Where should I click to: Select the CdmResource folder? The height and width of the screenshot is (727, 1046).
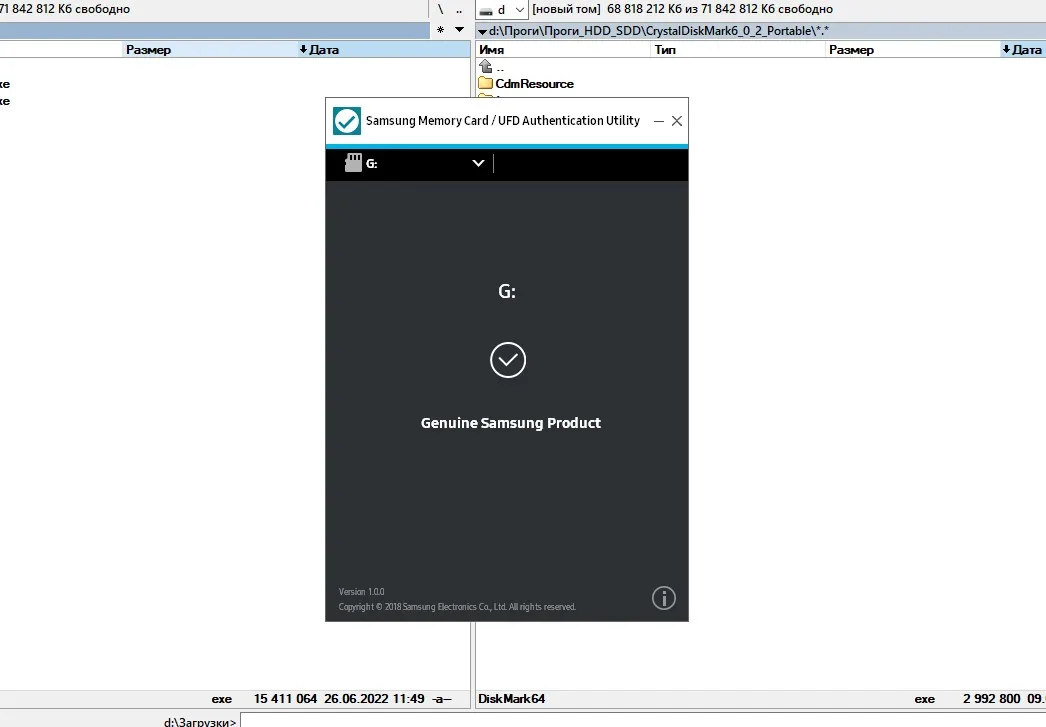[534, 84]
